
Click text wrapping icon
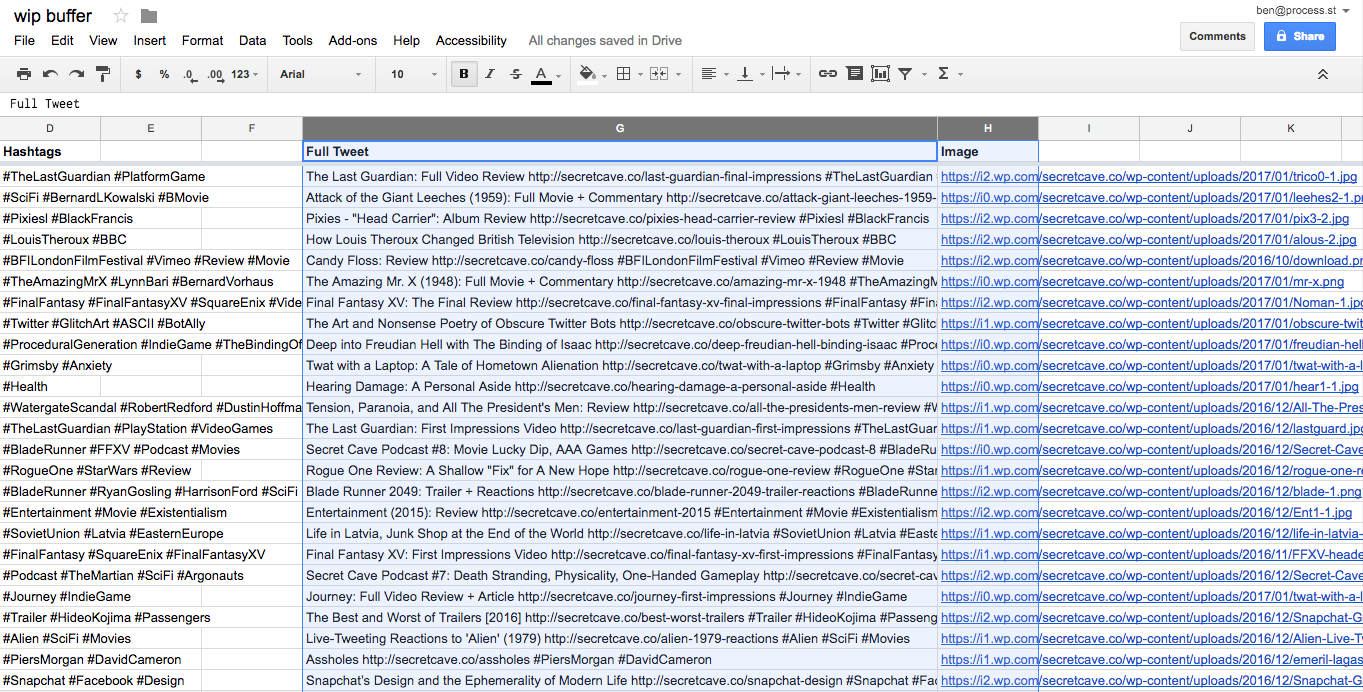pyautogui.click(x=781, y=74)
